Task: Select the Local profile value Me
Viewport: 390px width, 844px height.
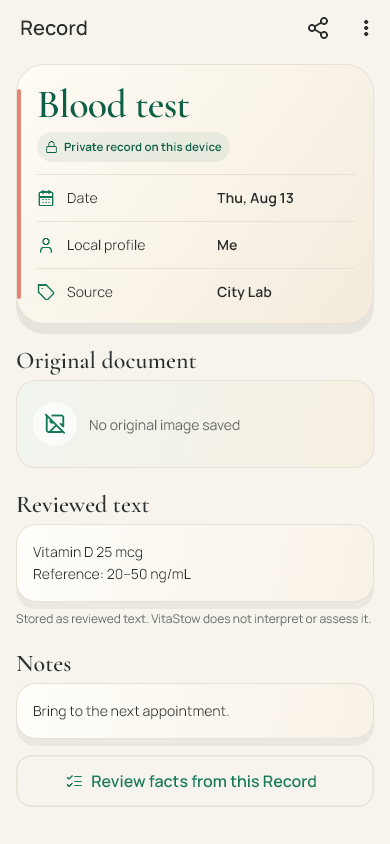Action: (227, 245)
